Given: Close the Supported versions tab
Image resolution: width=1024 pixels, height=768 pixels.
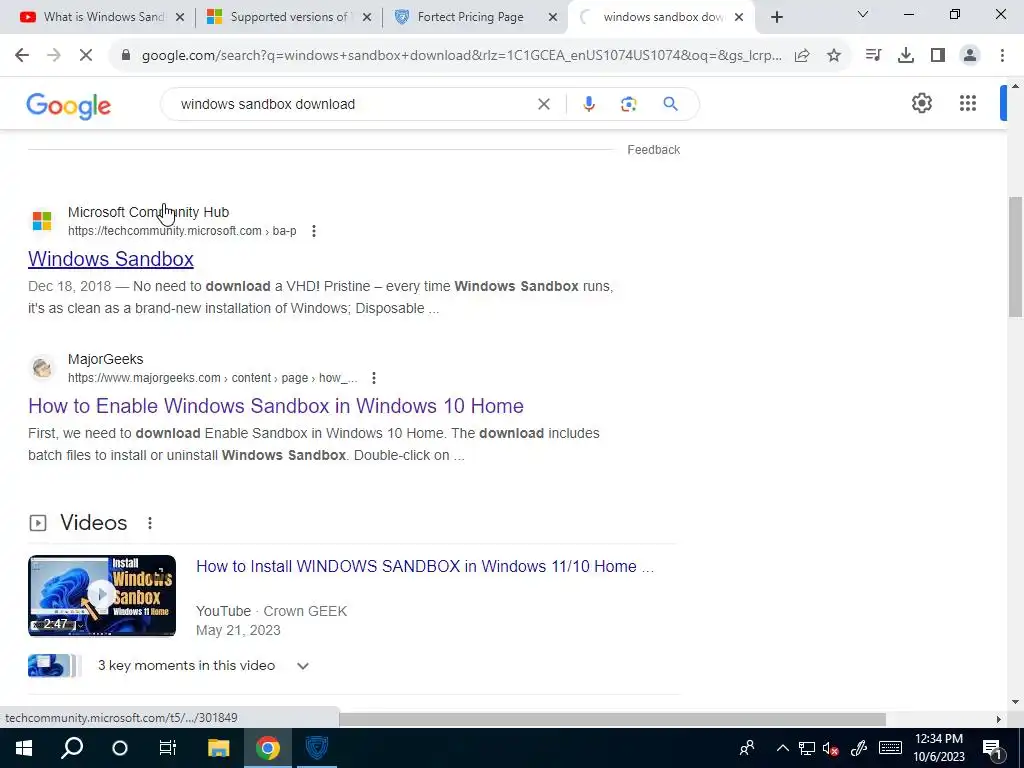Looking at the screenshot, I should (x=367, y=17).
